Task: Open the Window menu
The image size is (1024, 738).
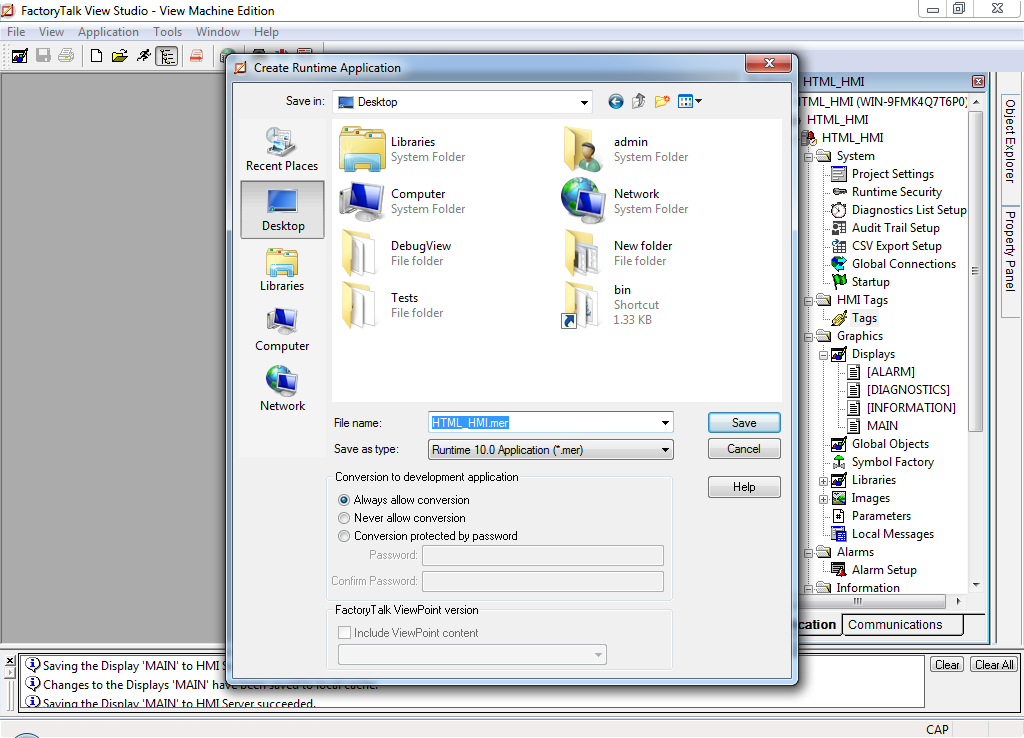Action: coord(217,32)
